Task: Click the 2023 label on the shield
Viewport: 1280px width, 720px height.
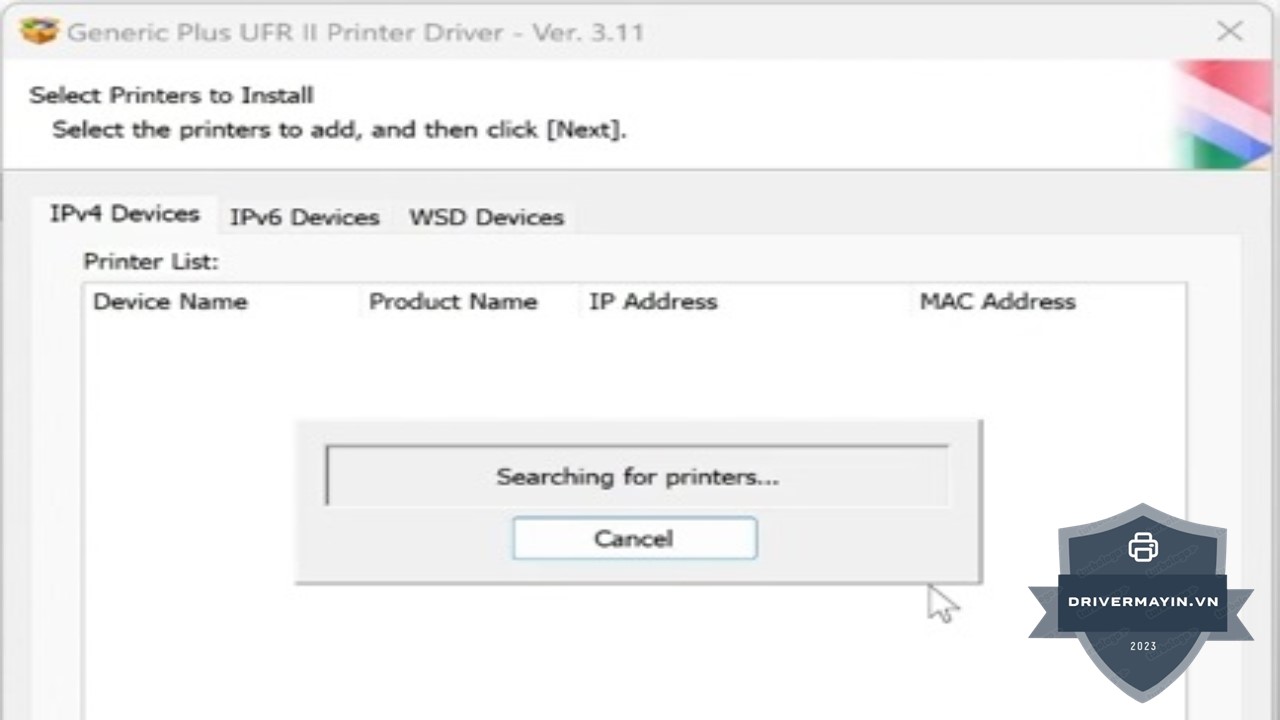Action: click(1142, 647)
